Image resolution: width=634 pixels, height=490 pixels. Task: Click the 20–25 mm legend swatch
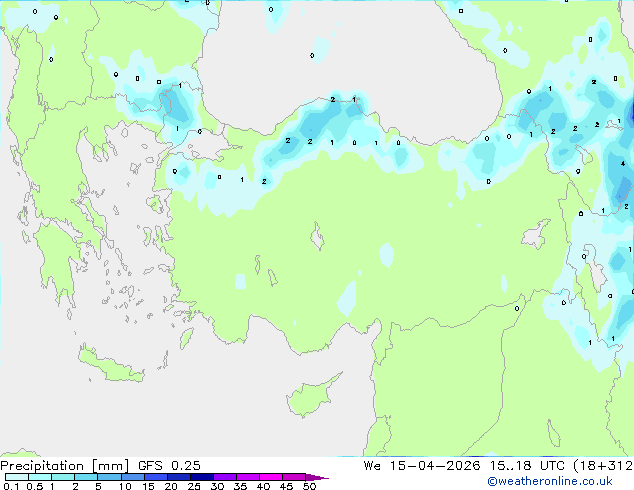coord(179,477)
